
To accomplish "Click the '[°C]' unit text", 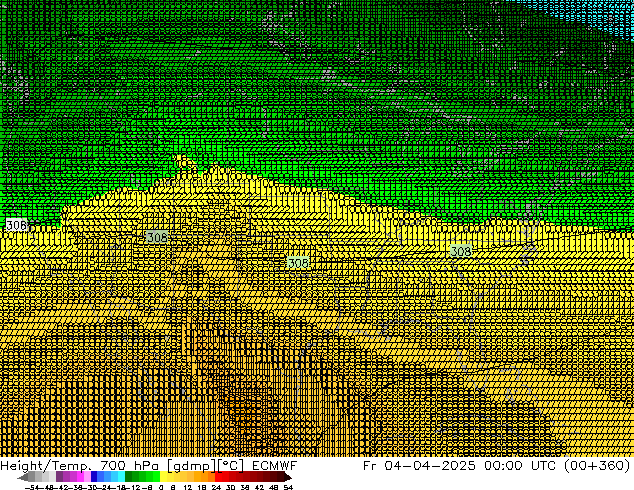I will tap(231, 466).
